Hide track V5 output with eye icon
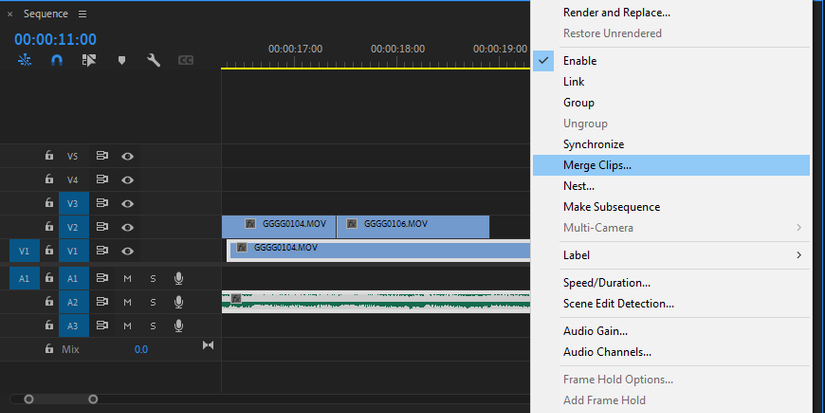Screen dimensions: 825x413 [x=127, y=156]
